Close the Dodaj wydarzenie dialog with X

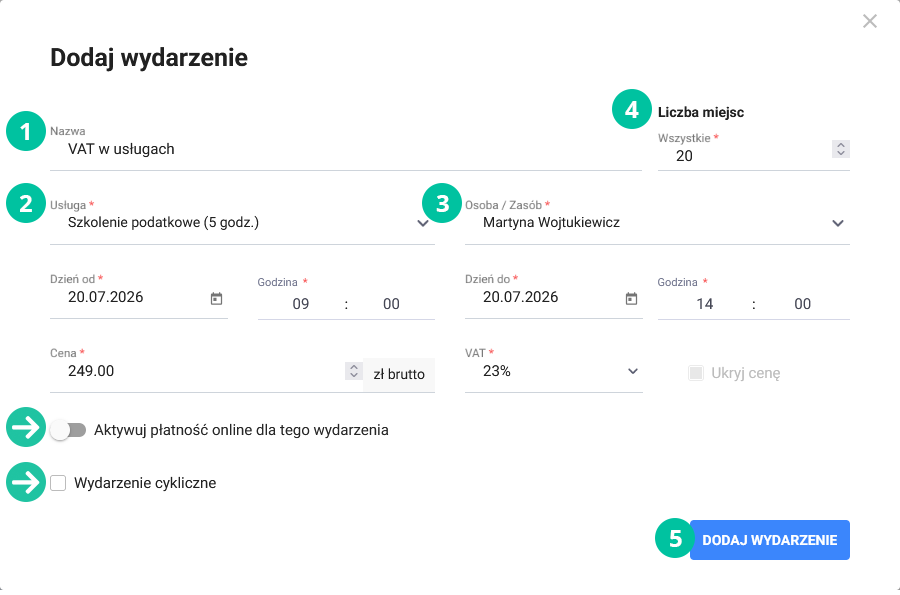(870, 21)
